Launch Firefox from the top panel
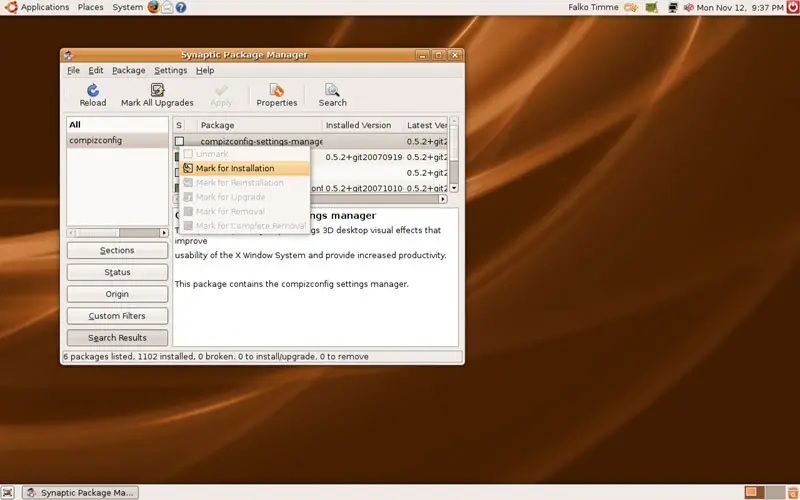 pos(154,7)
